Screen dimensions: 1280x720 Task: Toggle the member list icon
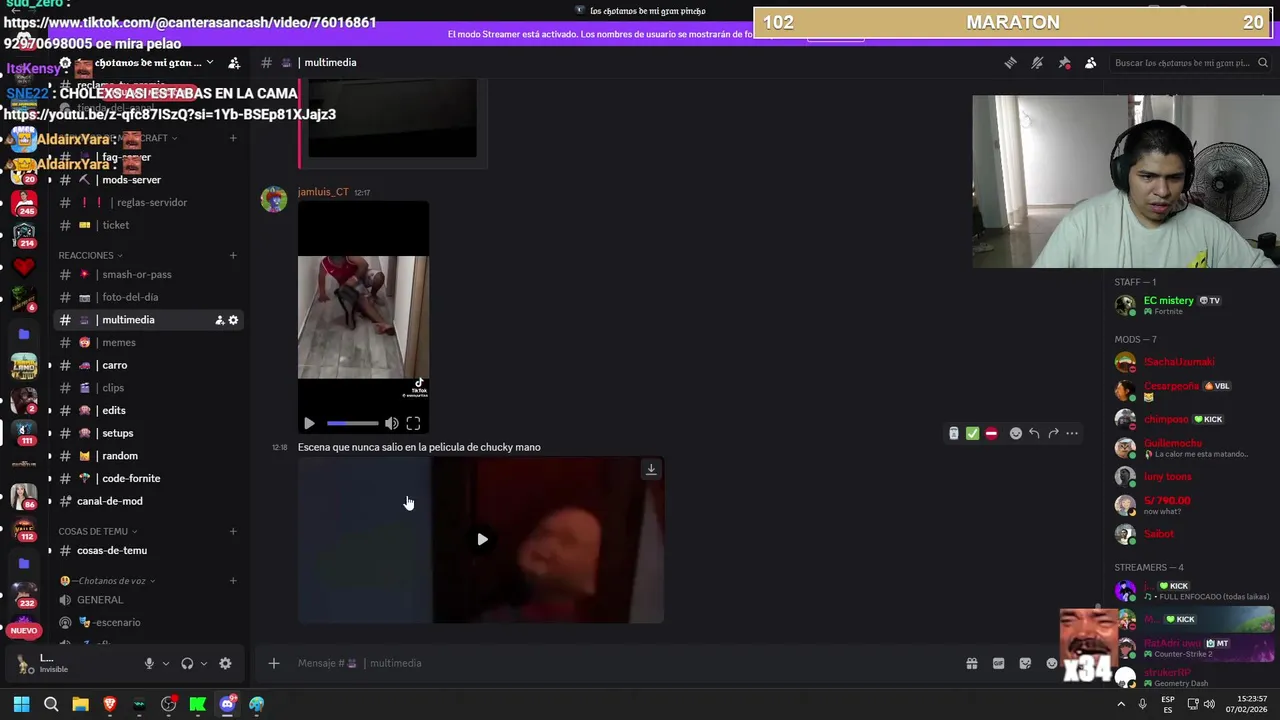1091,63
